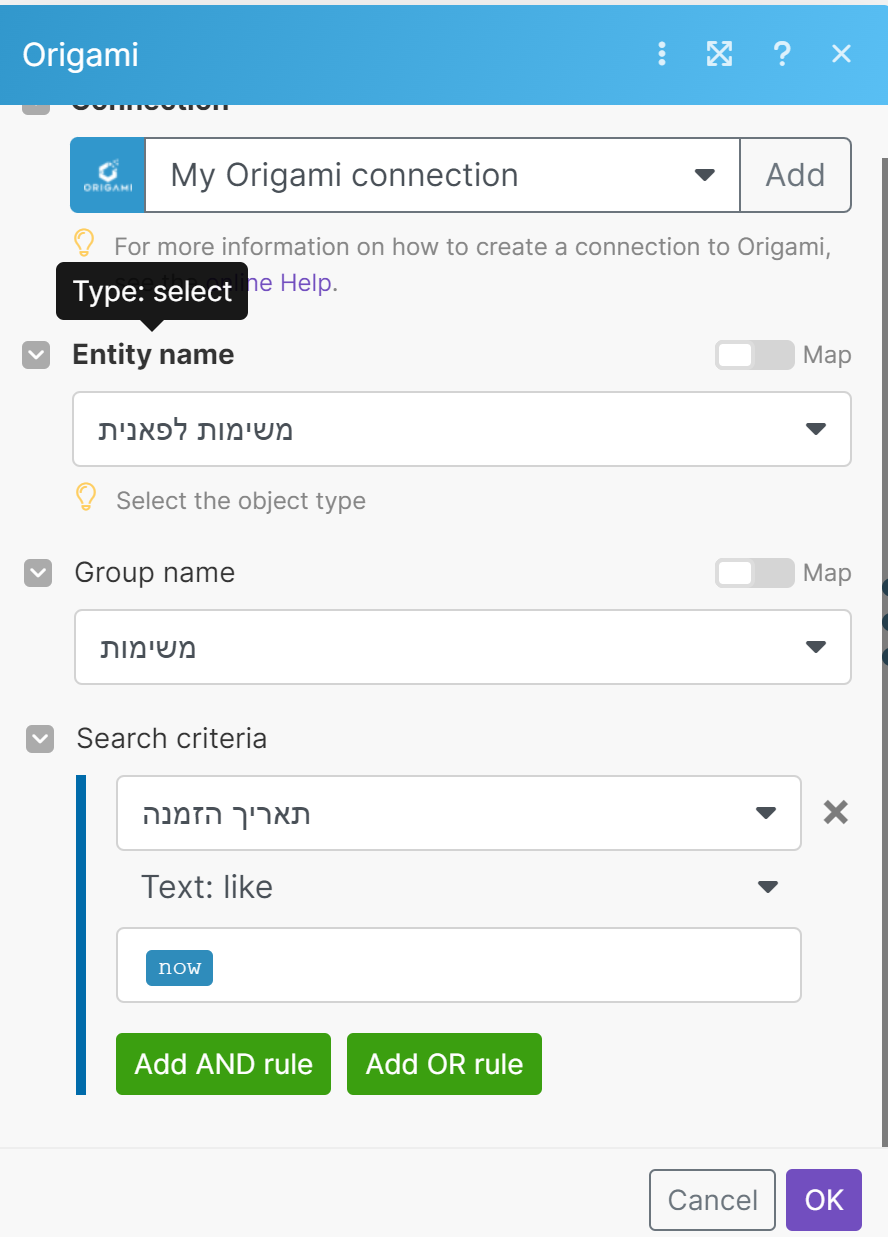Image resolution: width=888 pixels, height=1237 pixels.
Task: Collapse the Search criteria section chevron
Action: pos(40,739)
